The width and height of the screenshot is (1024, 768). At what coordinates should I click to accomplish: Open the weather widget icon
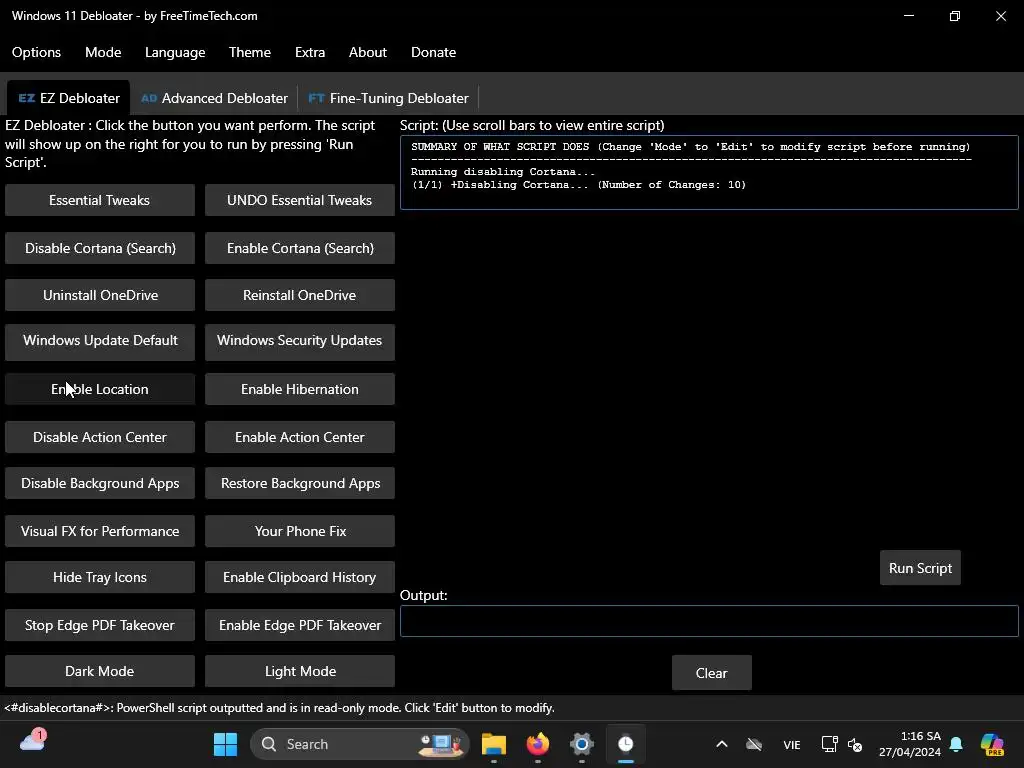(33, 742)
